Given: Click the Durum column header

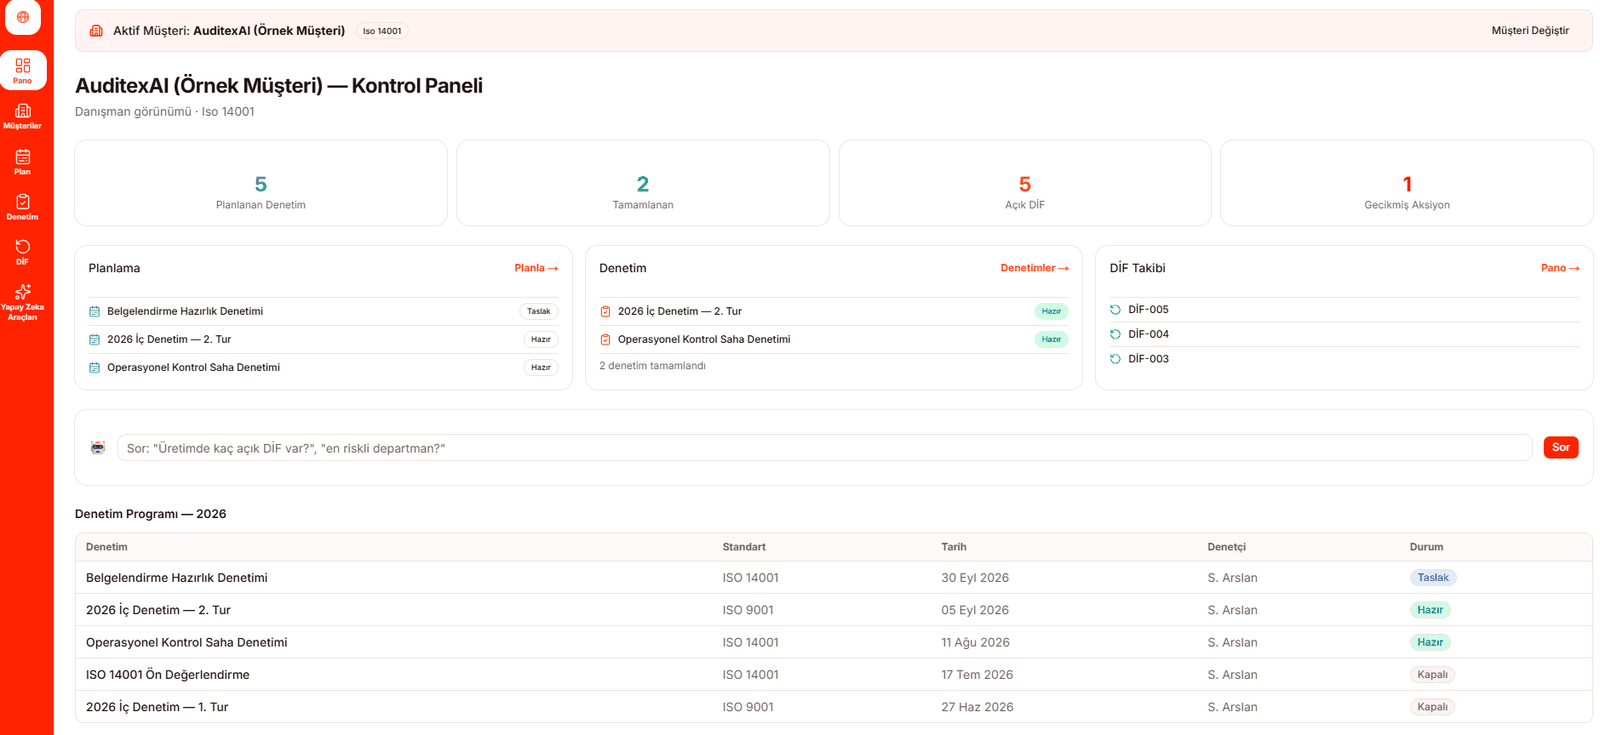Looking at the screenshot, I should point(1426,547).
